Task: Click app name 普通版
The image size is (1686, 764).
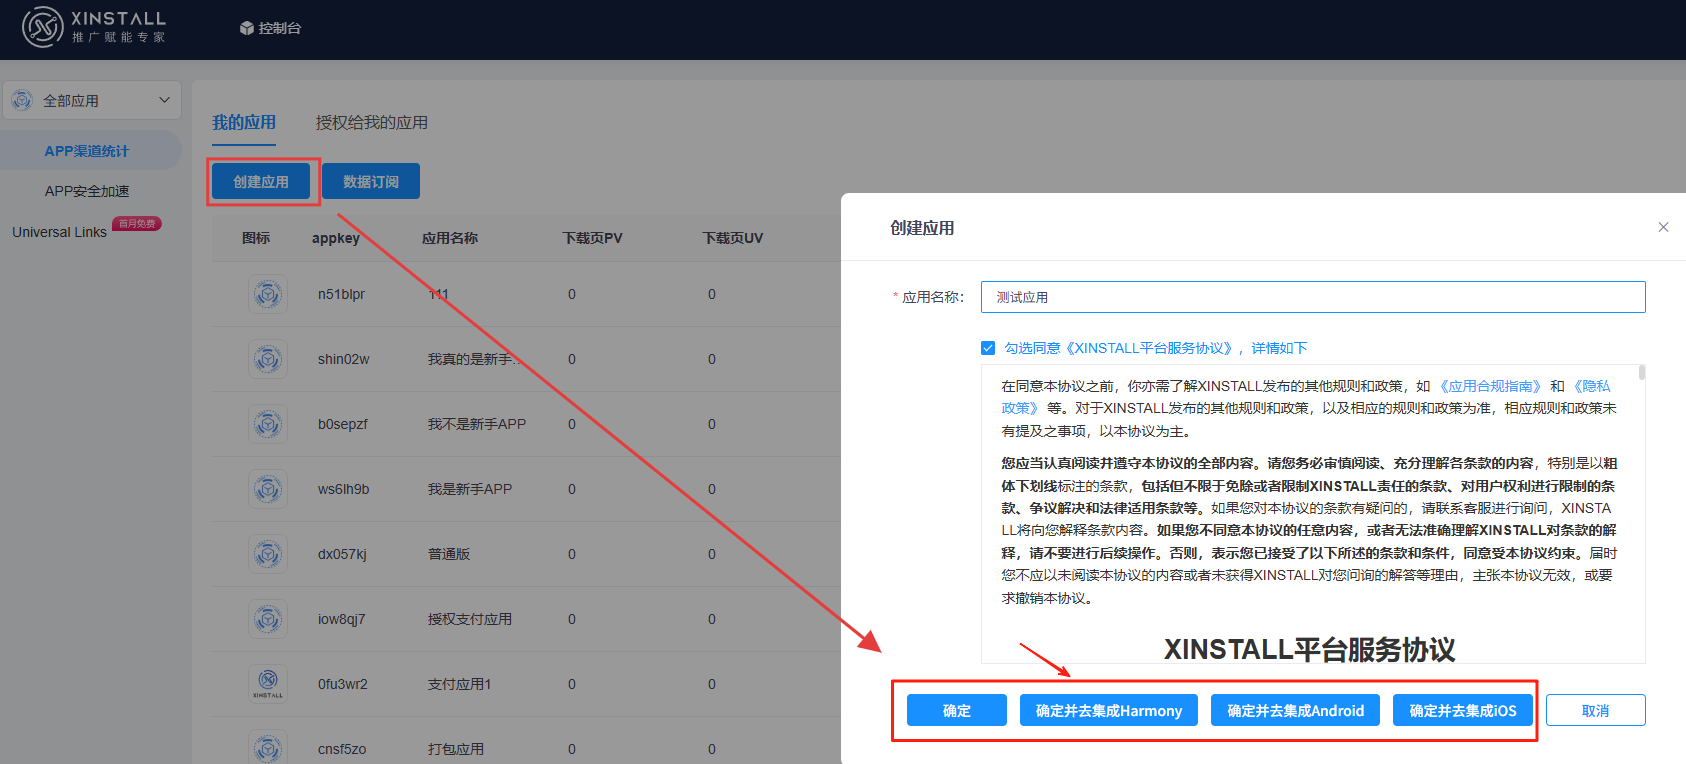Action: point(449,554)
